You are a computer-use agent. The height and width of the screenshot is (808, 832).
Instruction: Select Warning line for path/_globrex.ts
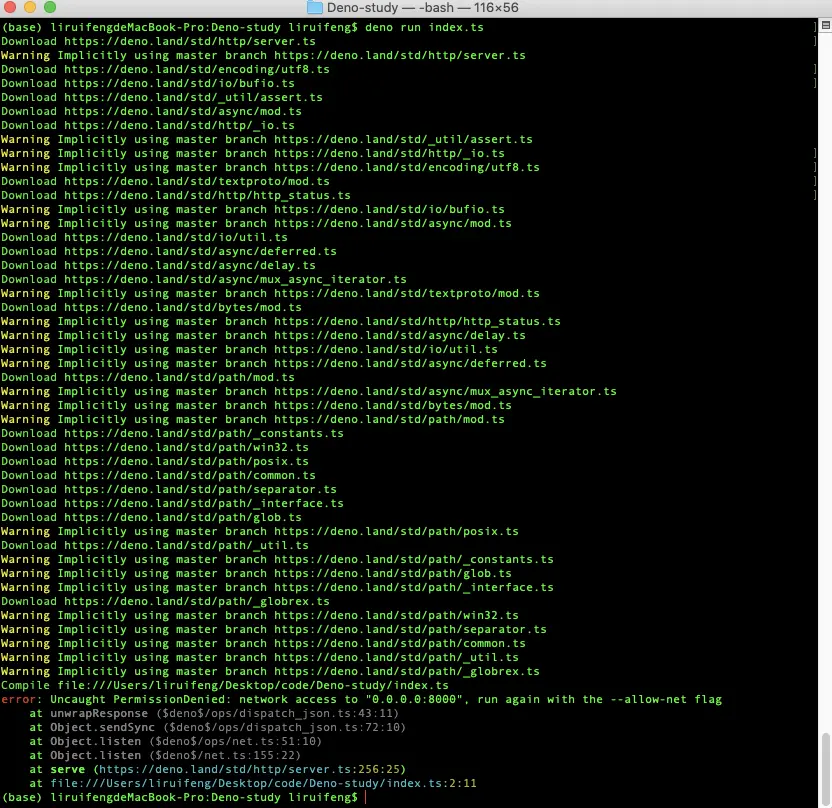pos(270,672)
